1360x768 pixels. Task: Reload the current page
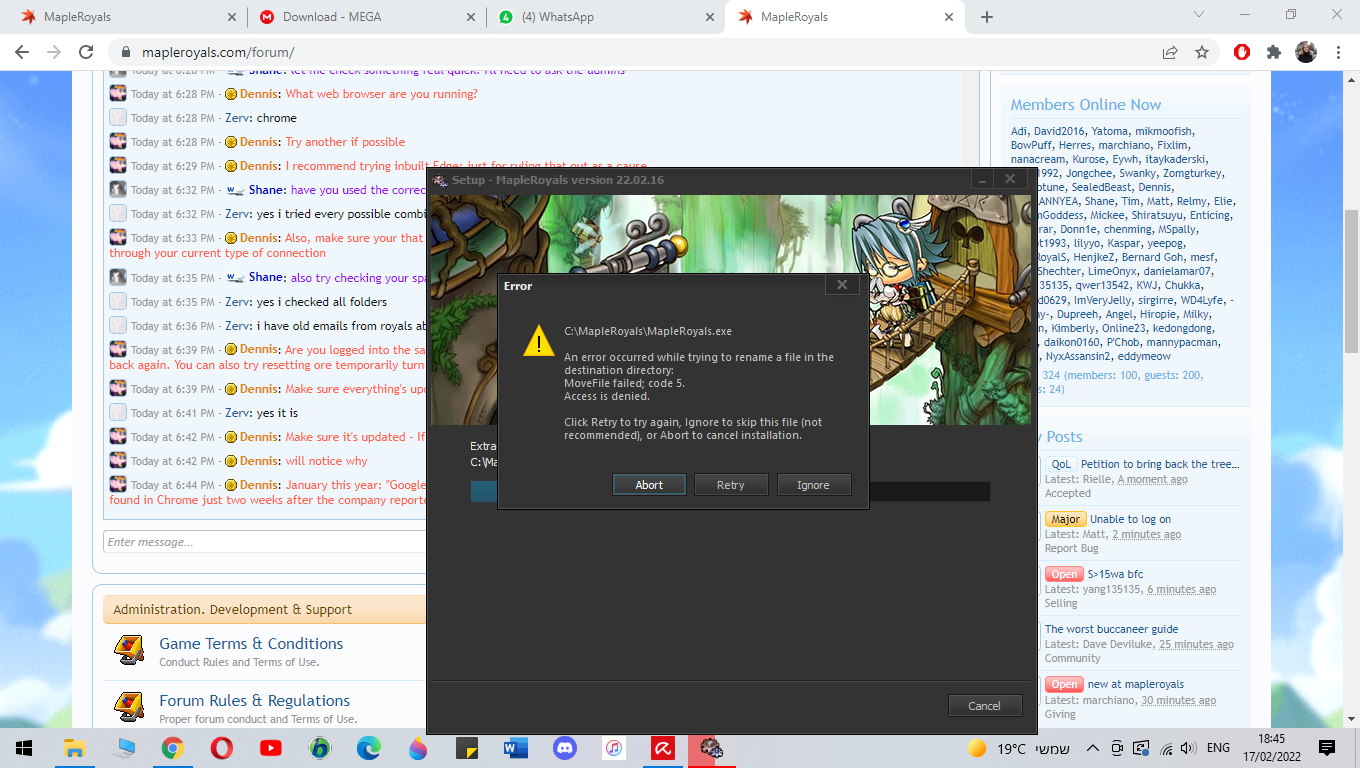click(86, 52)
